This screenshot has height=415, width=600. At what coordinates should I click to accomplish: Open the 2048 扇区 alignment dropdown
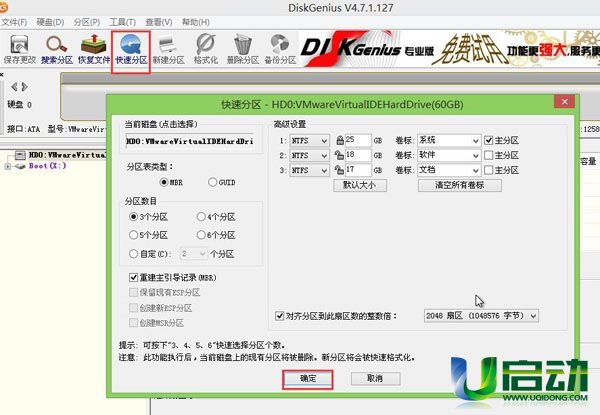481,316
